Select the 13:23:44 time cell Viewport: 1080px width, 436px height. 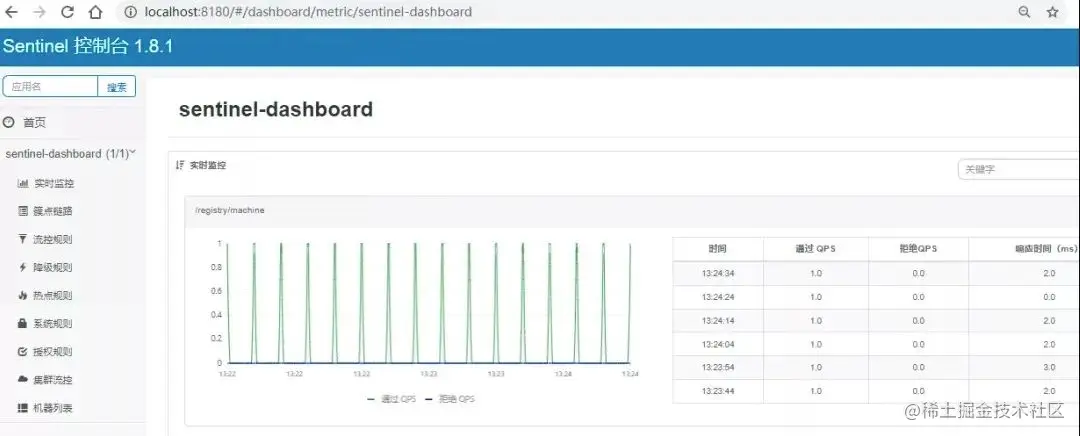coord(718,391)
